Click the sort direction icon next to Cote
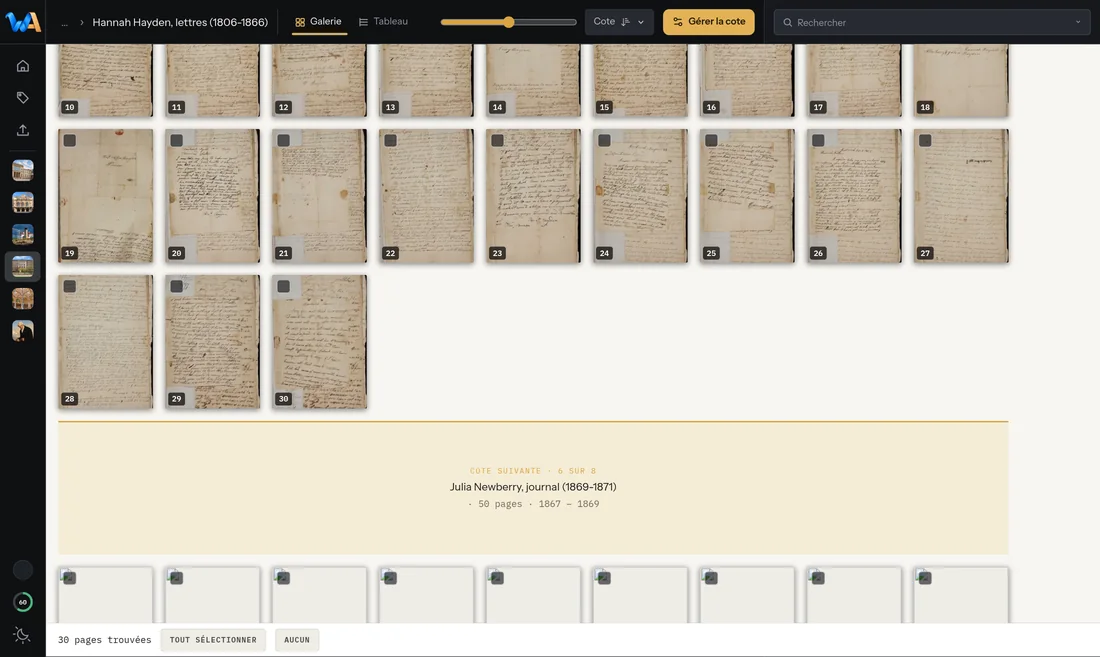Image resolution: width=1100 pixels, height=657 pixels. (x=626, y=22)
